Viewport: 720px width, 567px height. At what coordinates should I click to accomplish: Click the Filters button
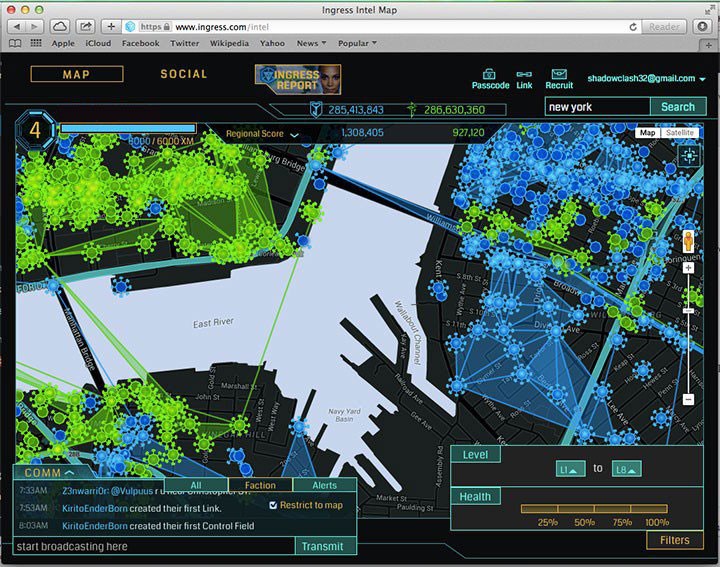(x=675, y=540)
